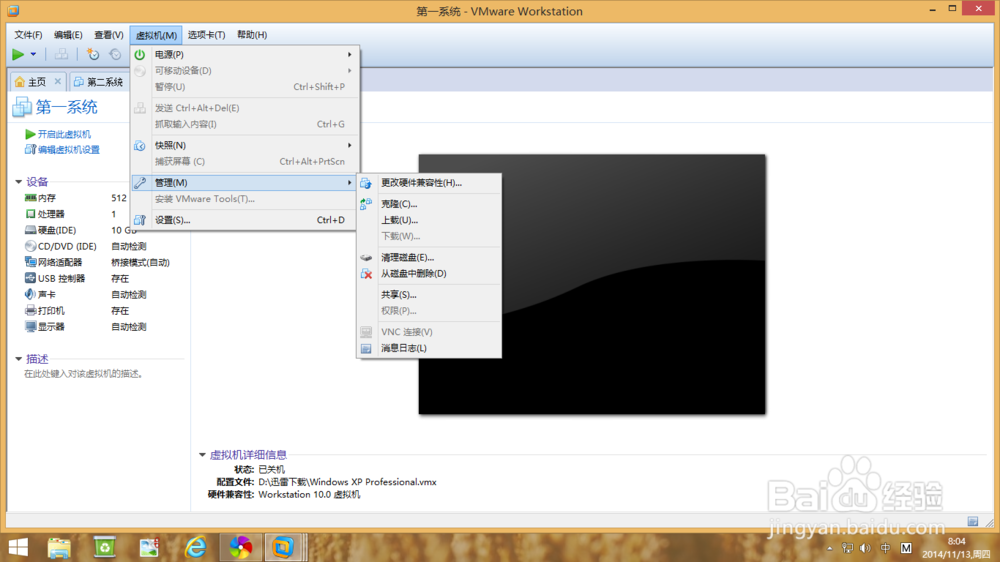1000x562 pixels.
Task: Open the 编辑(E) menu
Action: click(x=68, y=35)
